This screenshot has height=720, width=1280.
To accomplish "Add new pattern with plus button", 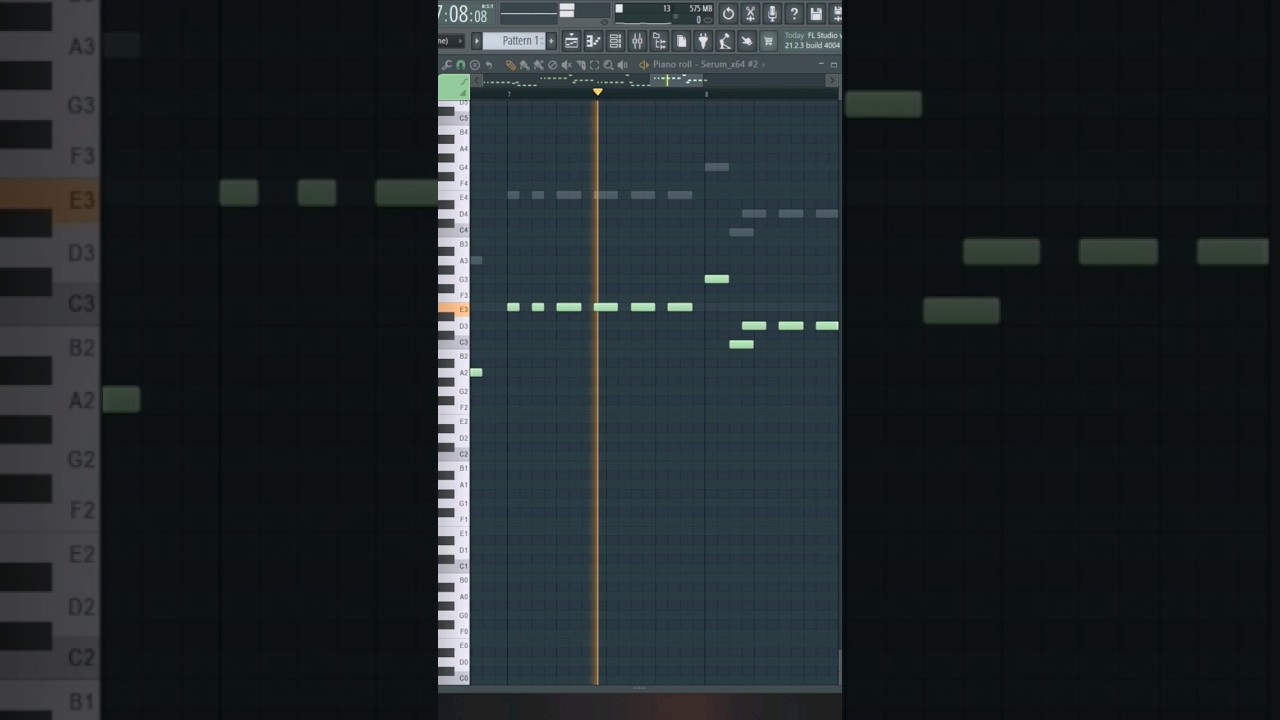I will click(551, 41).
